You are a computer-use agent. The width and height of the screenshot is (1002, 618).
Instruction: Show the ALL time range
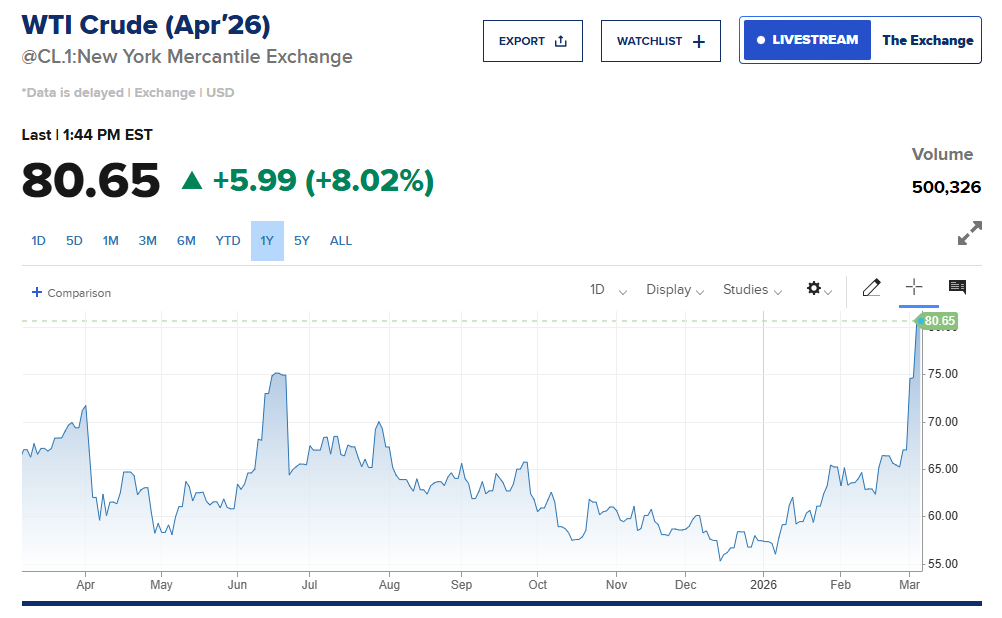tap(341, 241)
